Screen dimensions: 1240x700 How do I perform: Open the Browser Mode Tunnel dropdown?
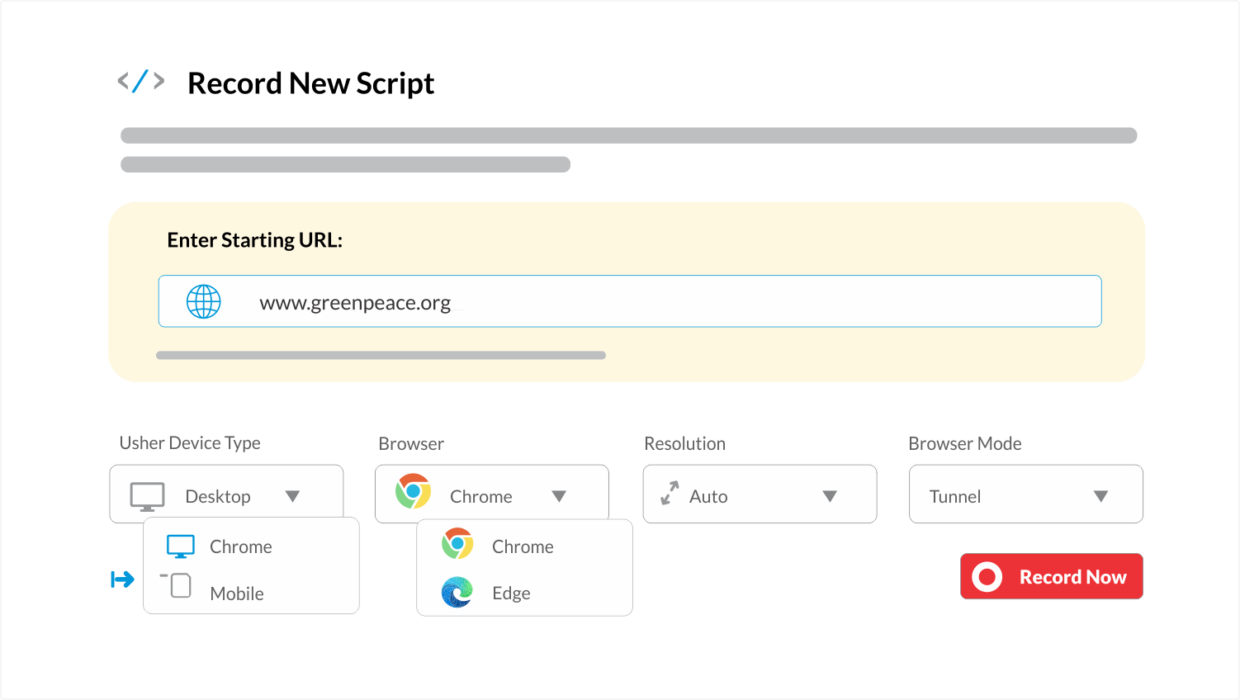[x=1026, y=494]
